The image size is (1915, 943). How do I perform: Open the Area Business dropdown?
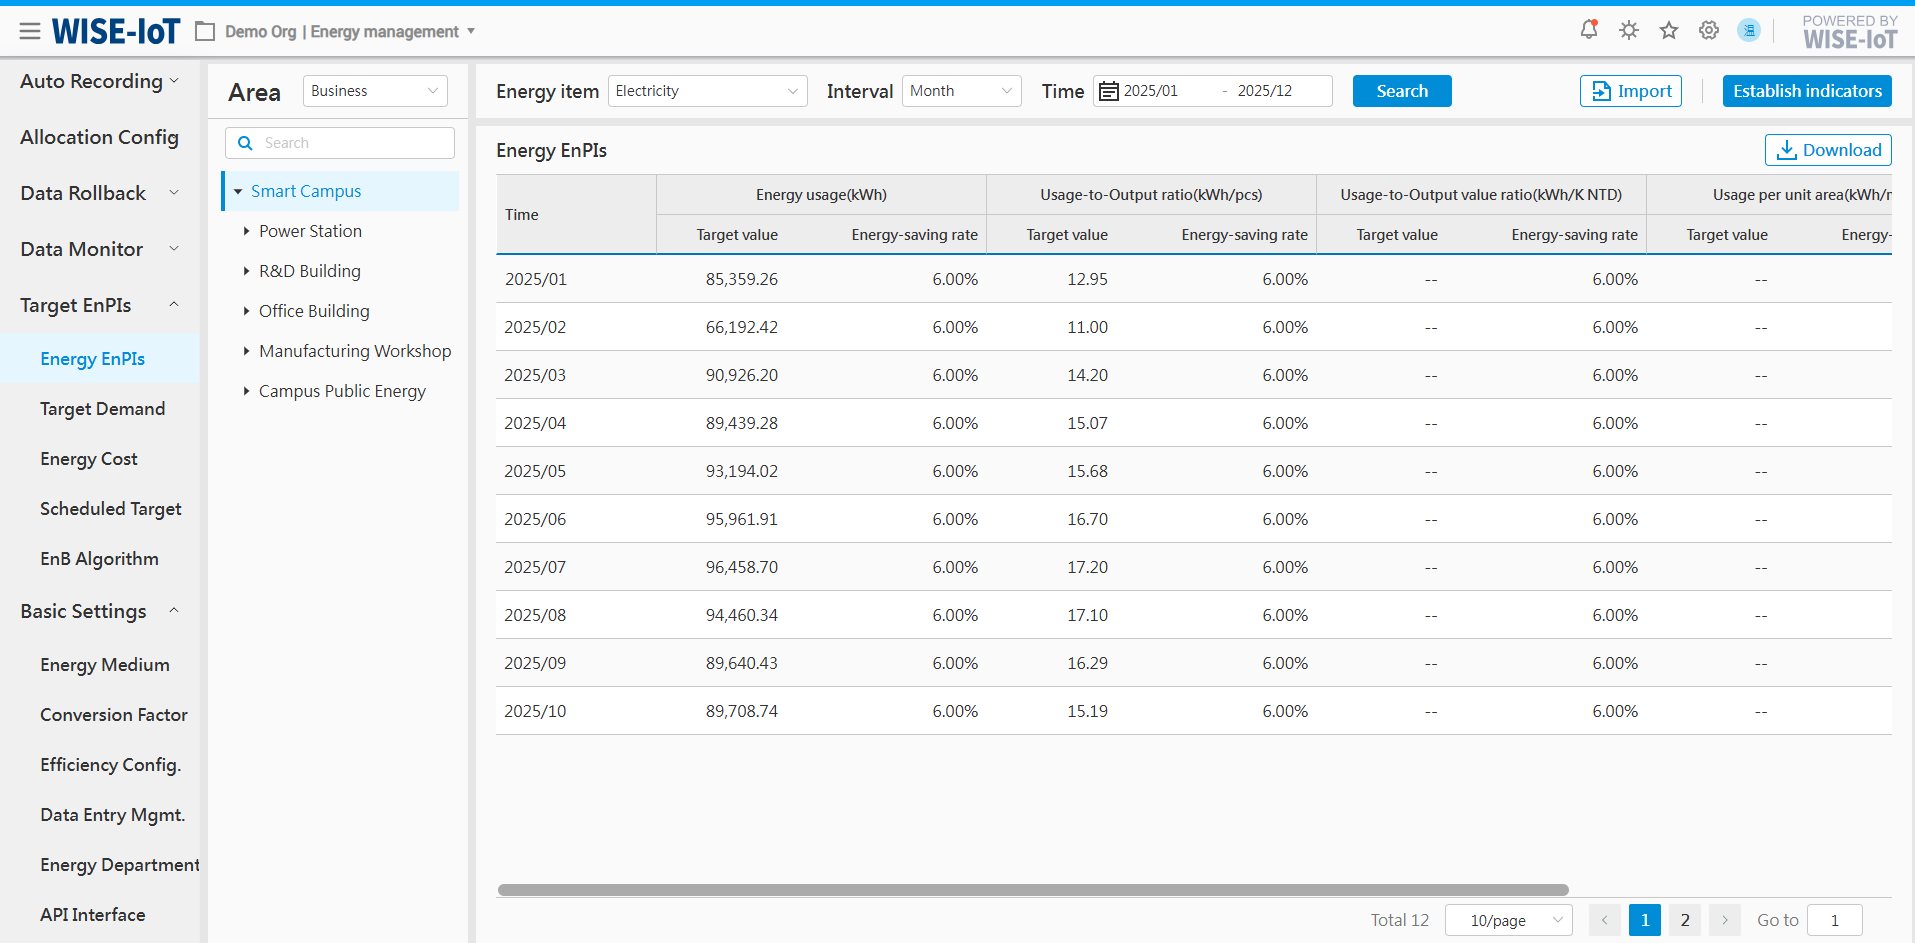pos(374,91)
